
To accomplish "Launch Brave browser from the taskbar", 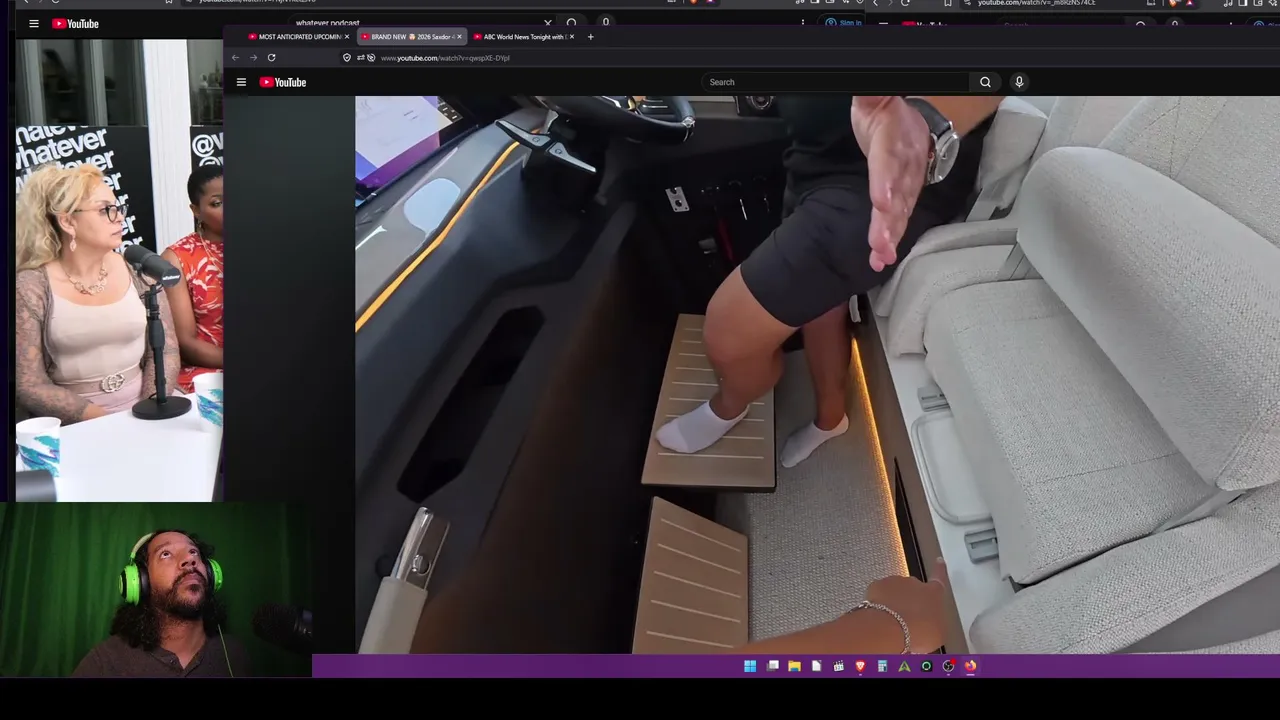I will (860, 666).
